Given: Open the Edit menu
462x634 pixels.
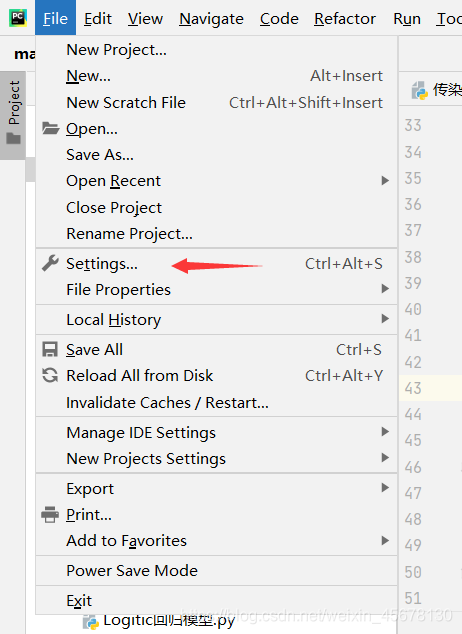Looking at the screenshot, I should point(98,19).
